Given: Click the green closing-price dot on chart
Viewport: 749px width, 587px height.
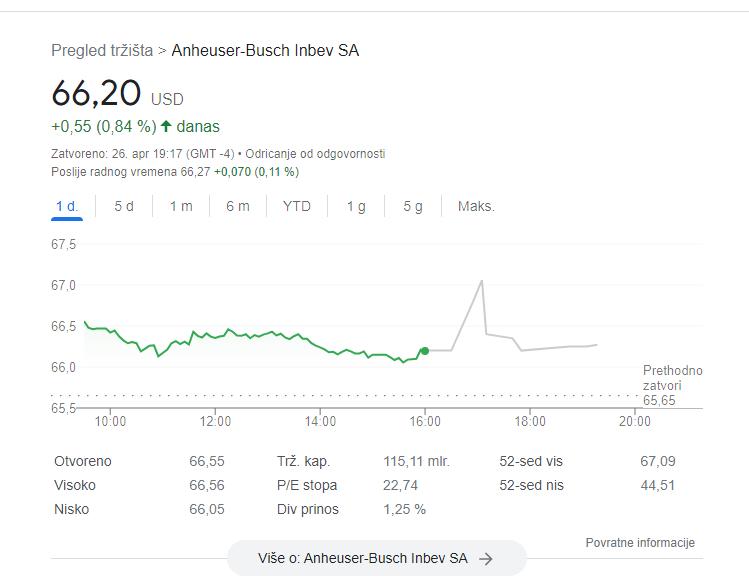Looking at the screenshot, I should pyautogui.click(x=425, y=351).
